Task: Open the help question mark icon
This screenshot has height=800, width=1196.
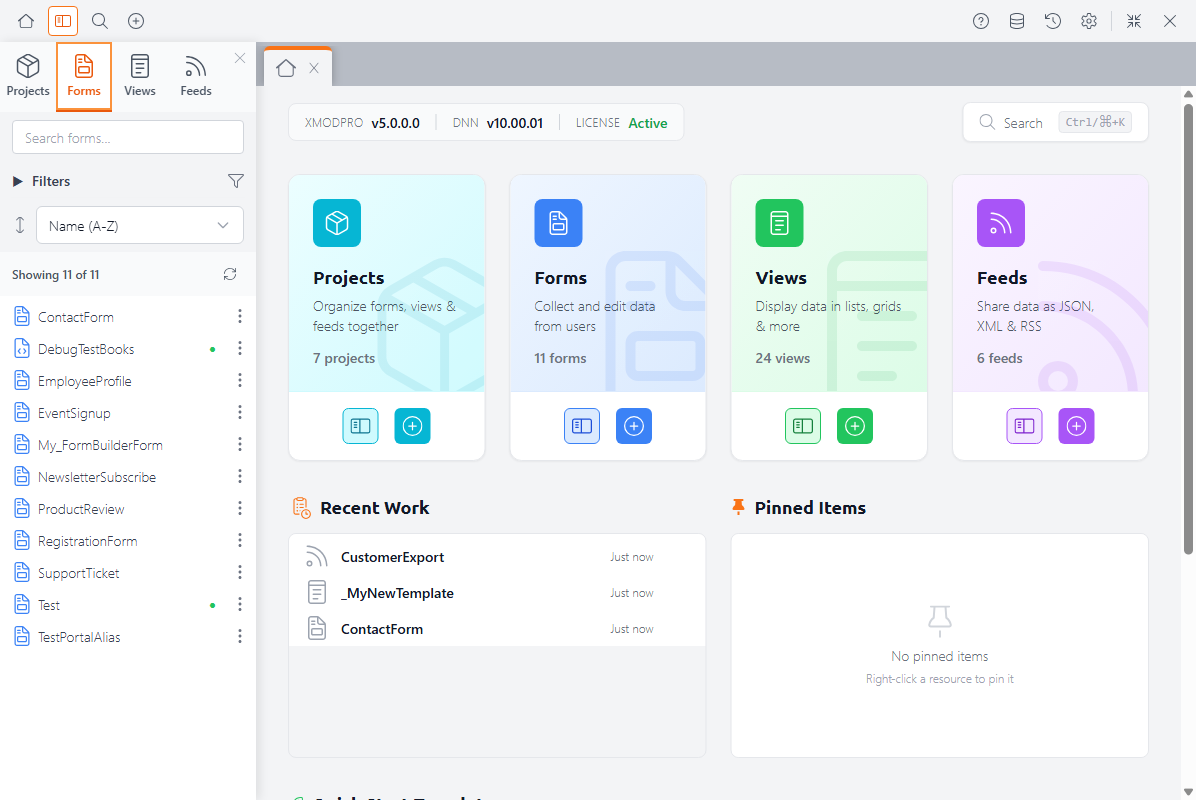Action: pyautogui.click(x=981, y=21)
